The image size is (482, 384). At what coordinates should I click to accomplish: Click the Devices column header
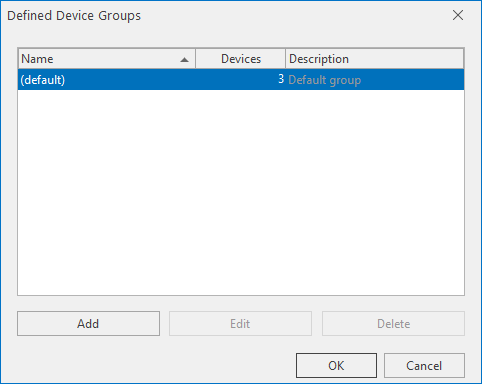241,59
